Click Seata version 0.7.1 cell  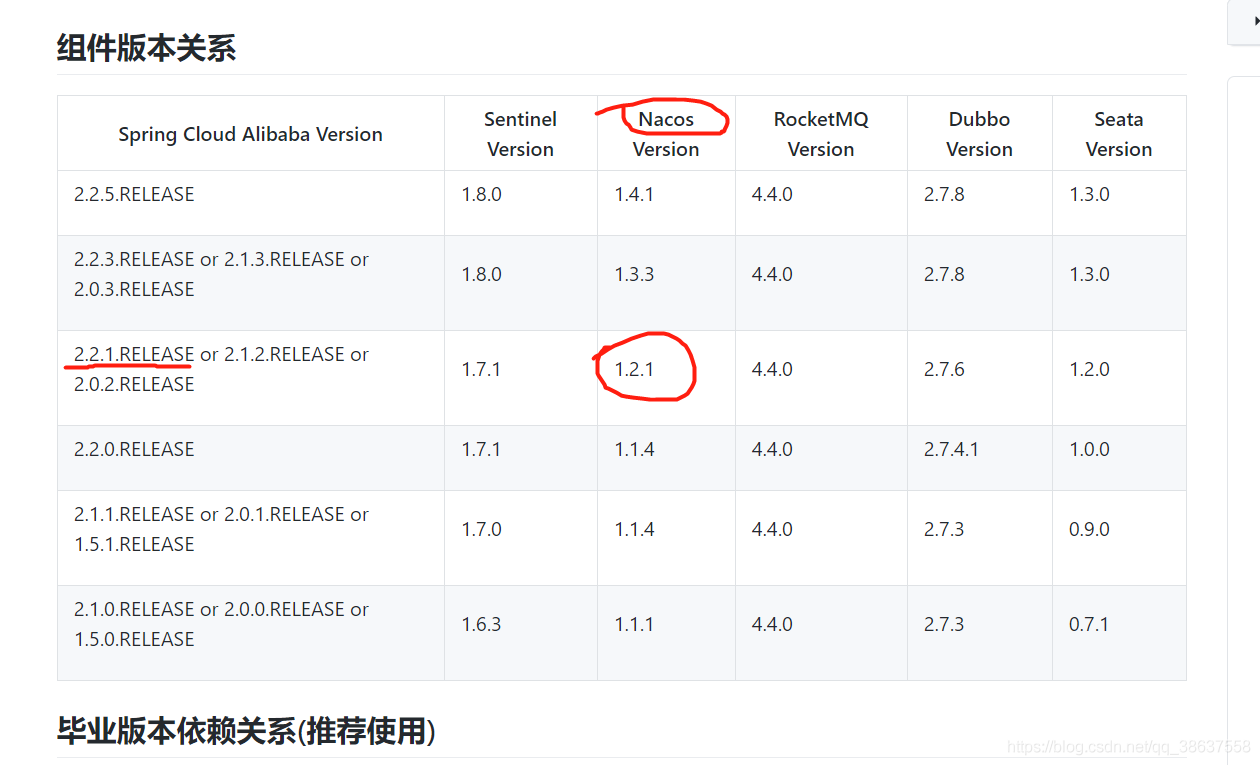(1119, 633)
